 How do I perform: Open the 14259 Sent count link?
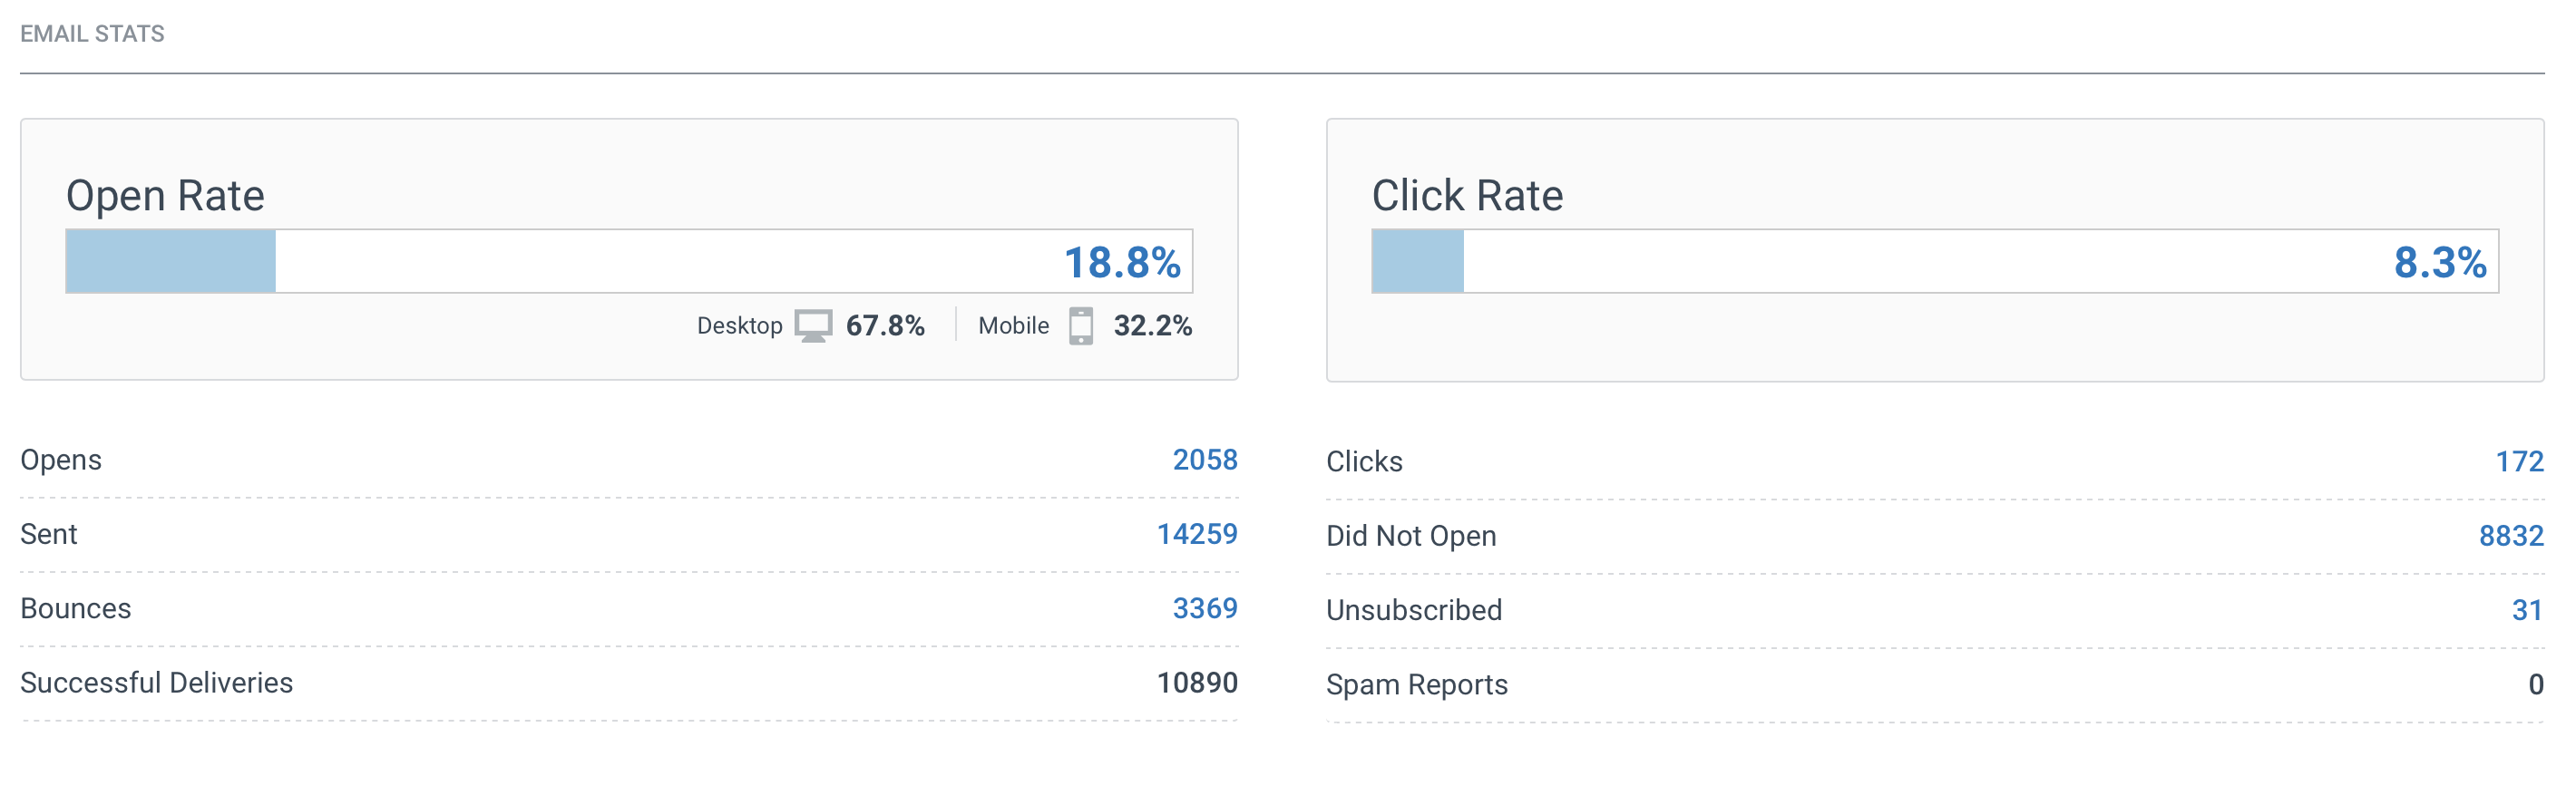(x=1196, y=534)
